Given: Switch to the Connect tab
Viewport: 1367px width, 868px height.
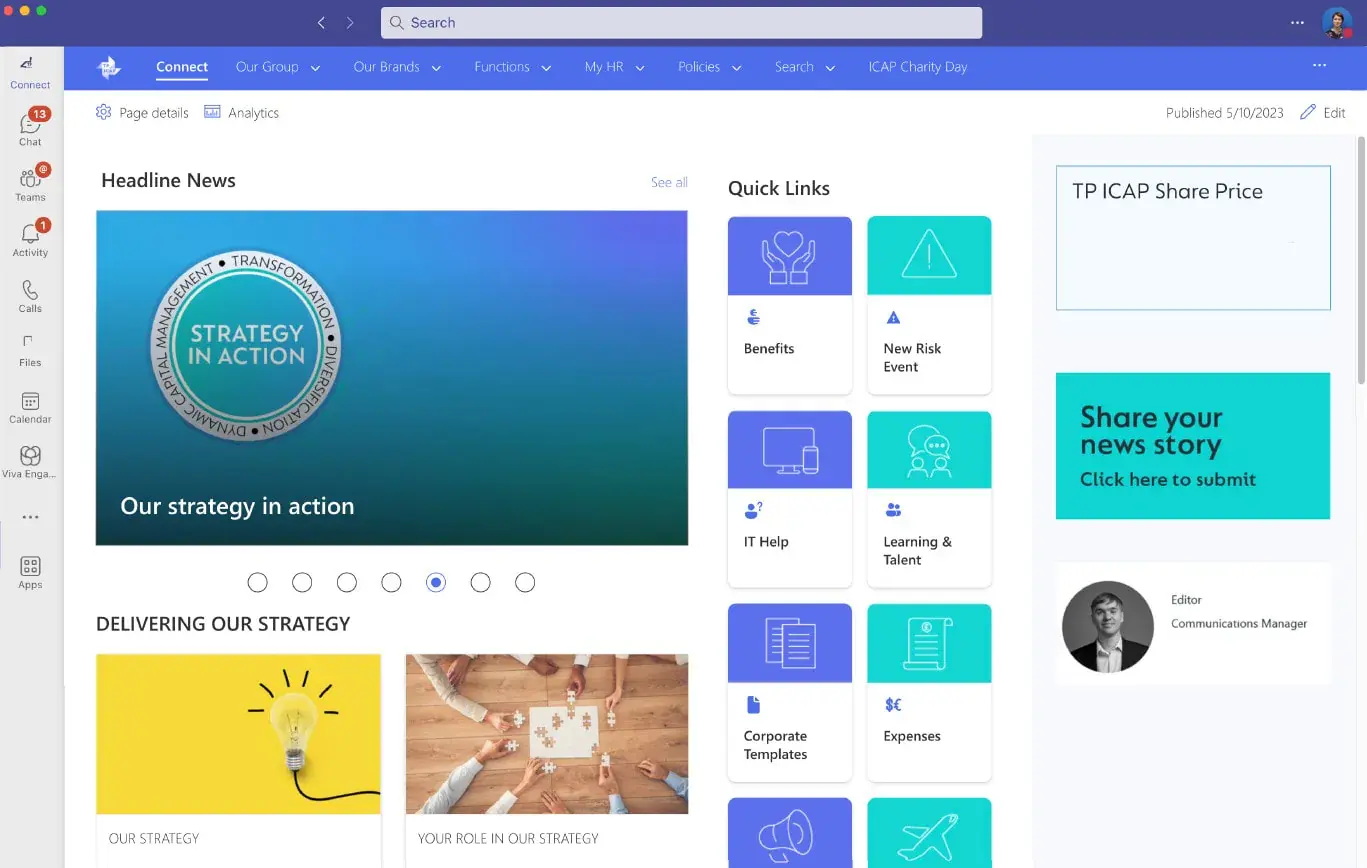Looking at the screenshot, I should point(182,67).
